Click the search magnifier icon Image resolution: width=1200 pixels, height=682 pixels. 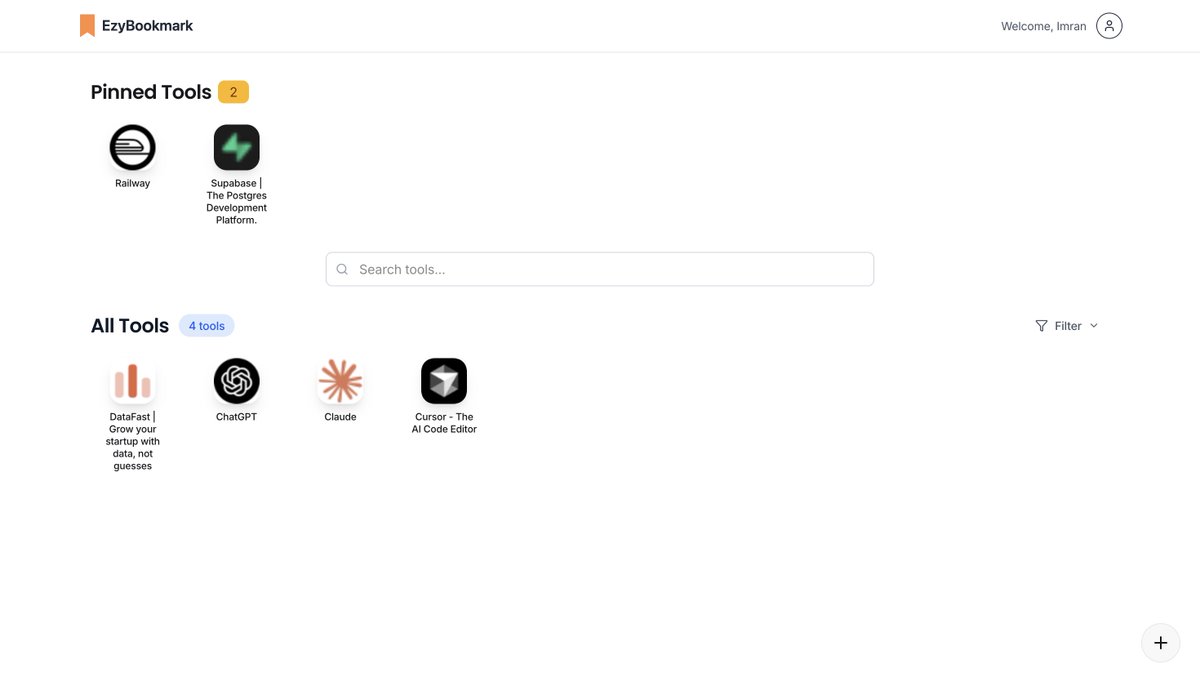(x=342, y=269)
